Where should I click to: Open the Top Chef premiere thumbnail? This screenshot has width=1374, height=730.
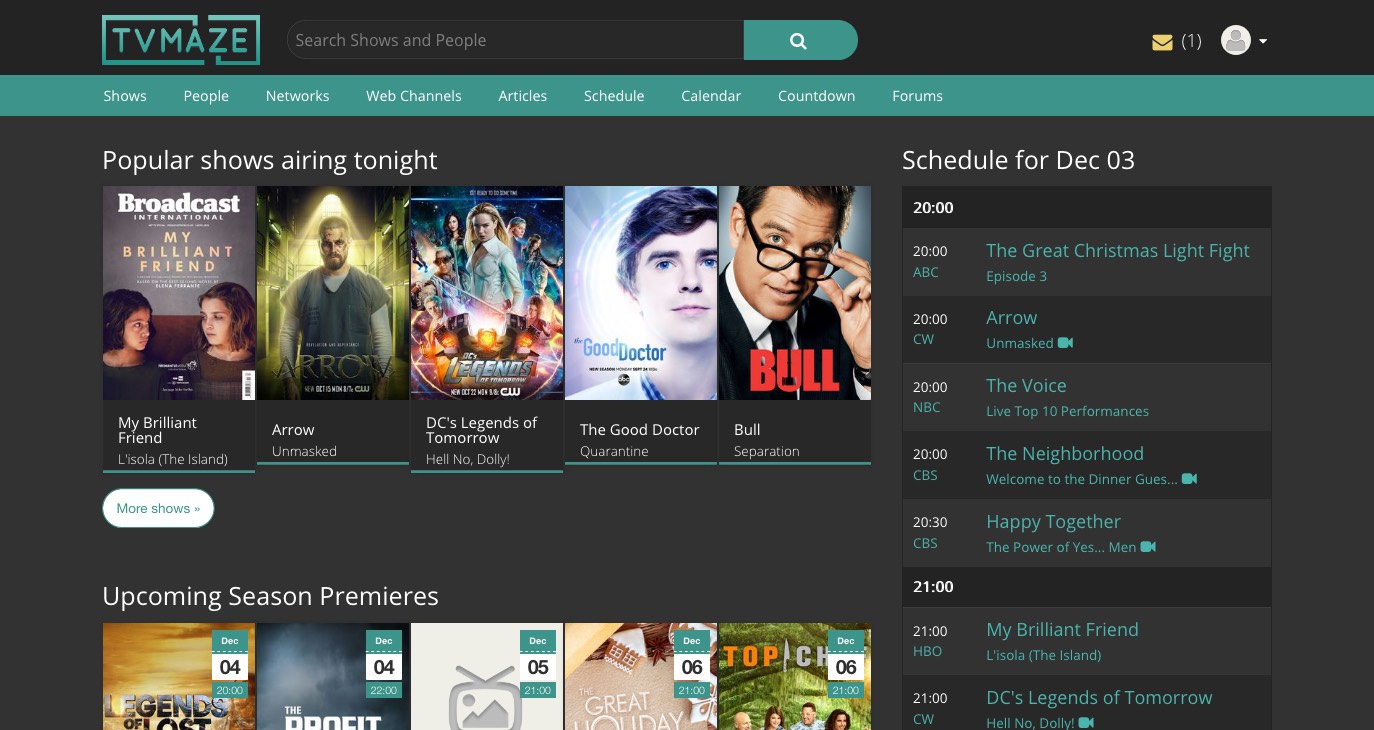(x=795, y=677)
